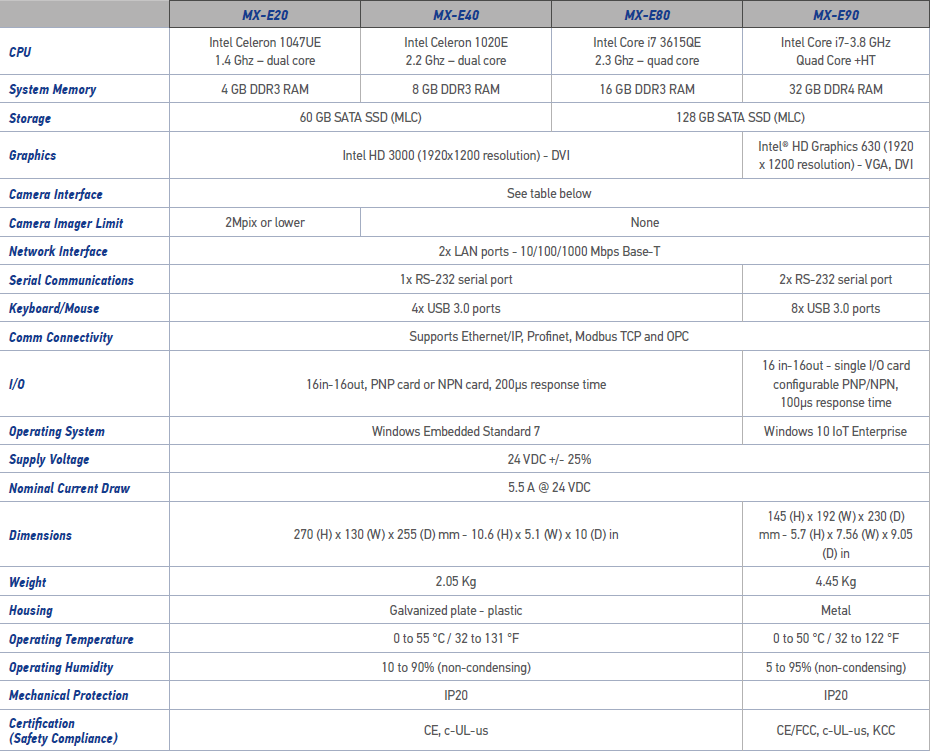Click the 0 to 50 °C temperature cell

click(836, 638)
